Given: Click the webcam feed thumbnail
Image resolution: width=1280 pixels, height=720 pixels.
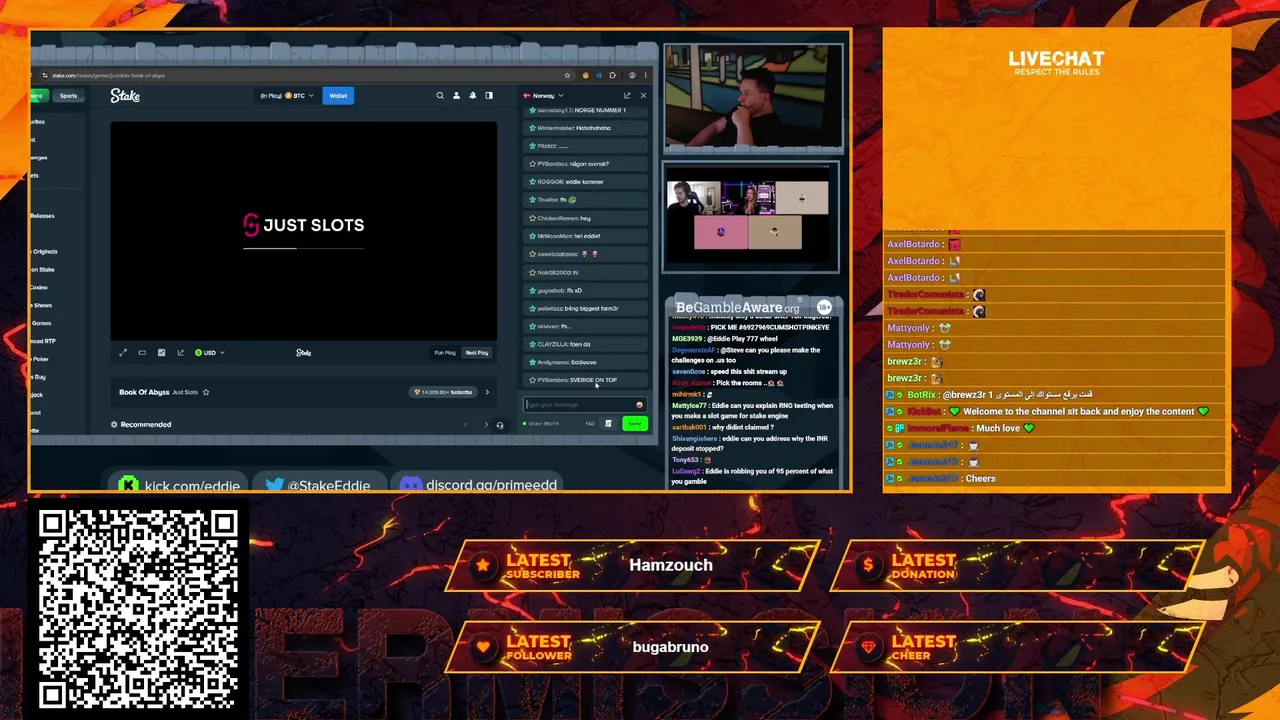Looking at the screenshot, I should point(752,98).
